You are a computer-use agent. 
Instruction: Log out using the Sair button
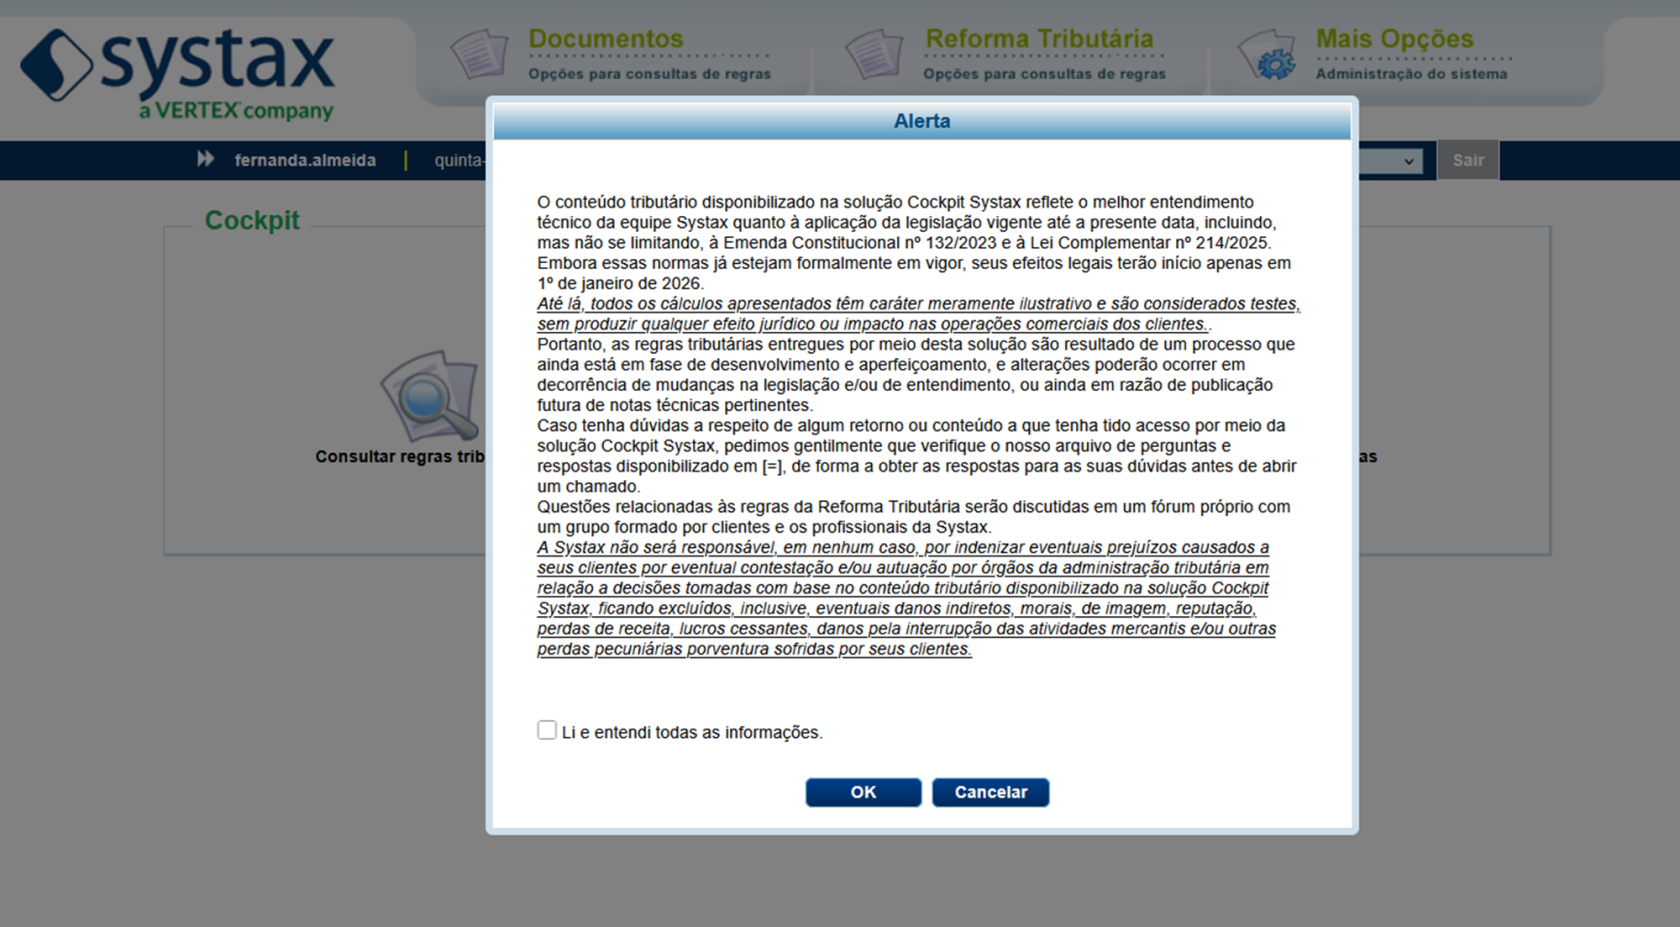1468,160
